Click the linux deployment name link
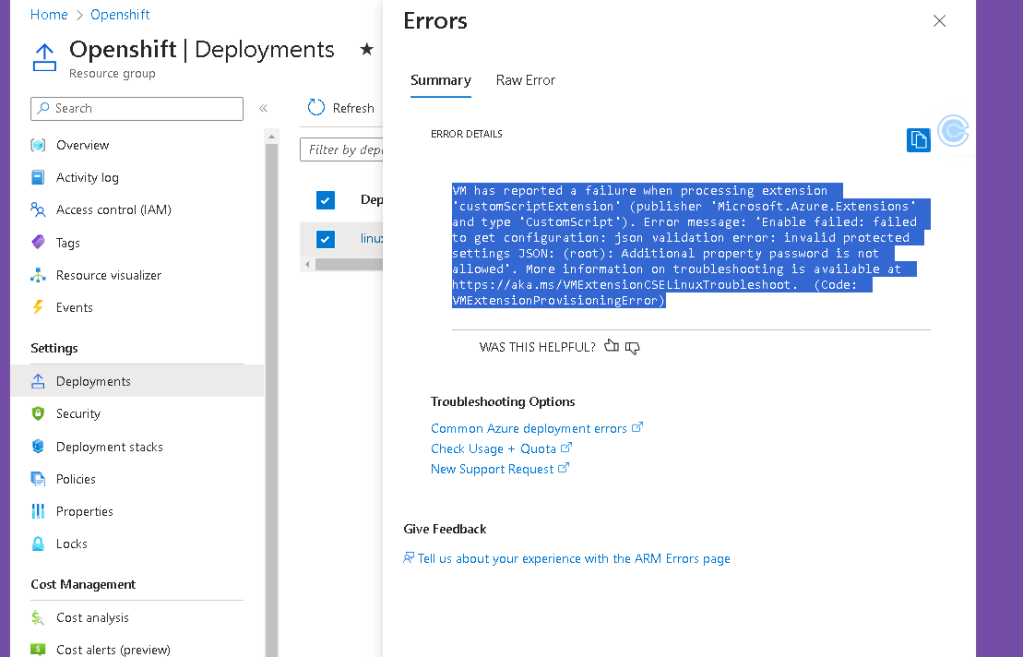The height and width of the screenshot is (657, 1023). tap(372, 239)
